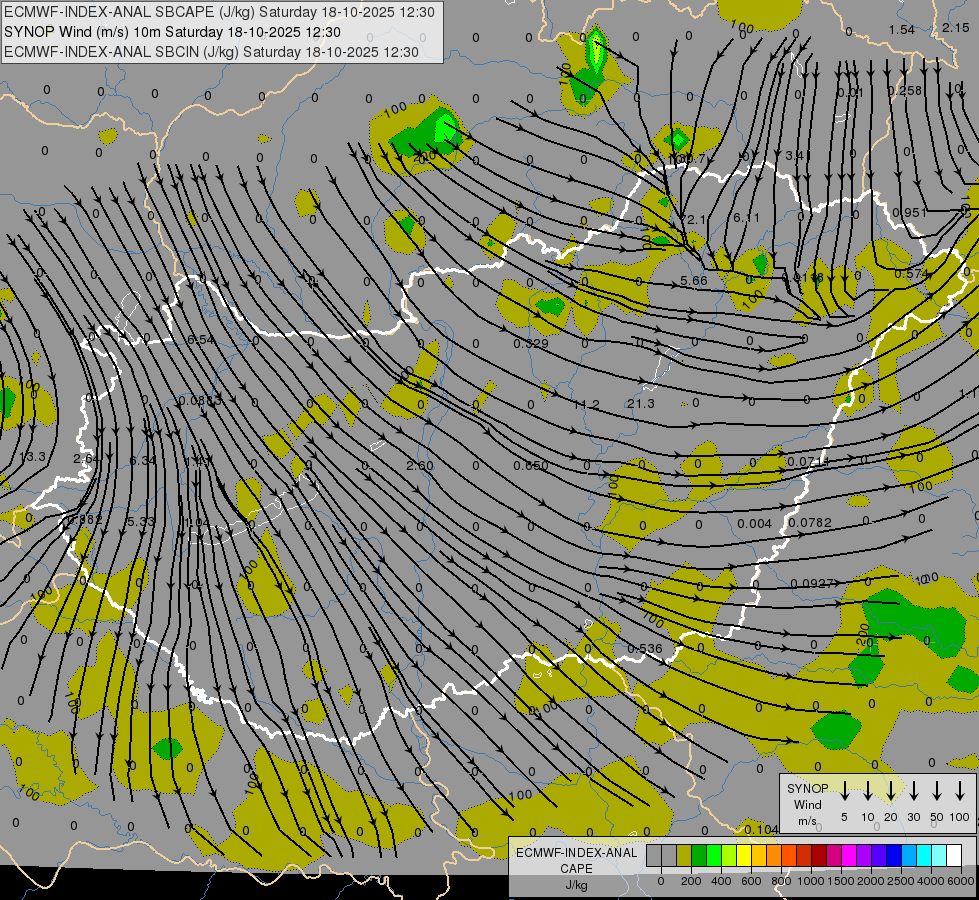Screen dimensions: 979x900
Task: Pick the dark red swatch above 1000 tick
Action: click(819, 855)
